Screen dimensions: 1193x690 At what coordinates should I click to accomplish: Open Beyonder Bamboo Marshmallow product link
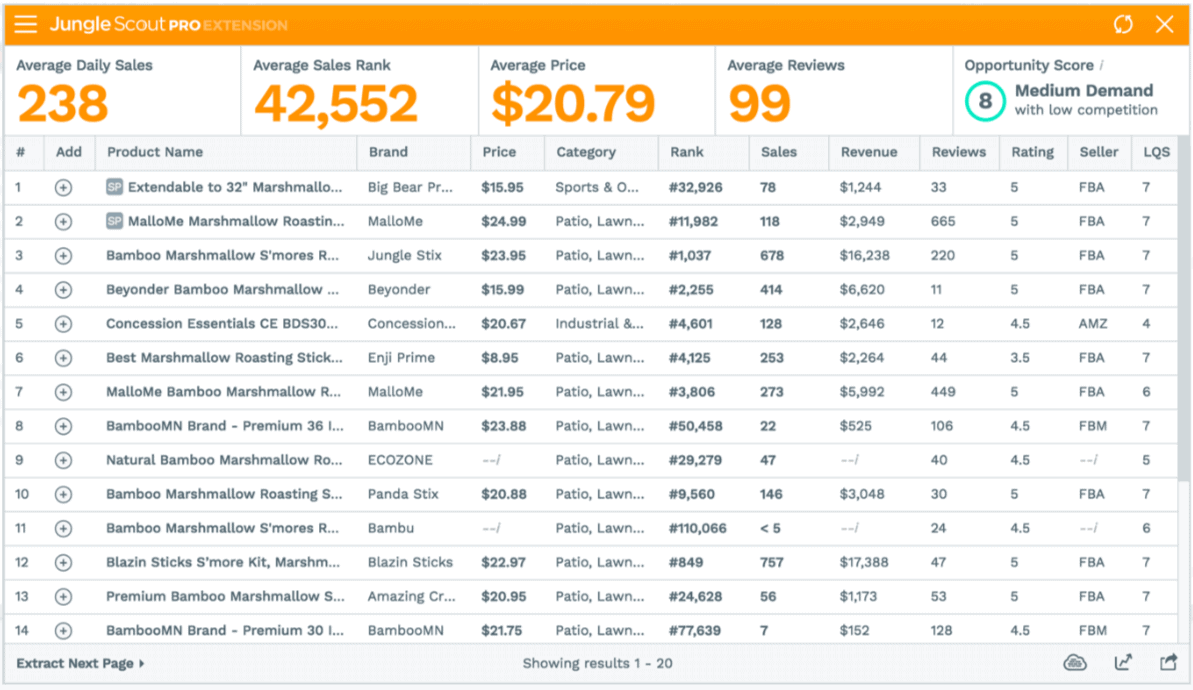(223, 290)
